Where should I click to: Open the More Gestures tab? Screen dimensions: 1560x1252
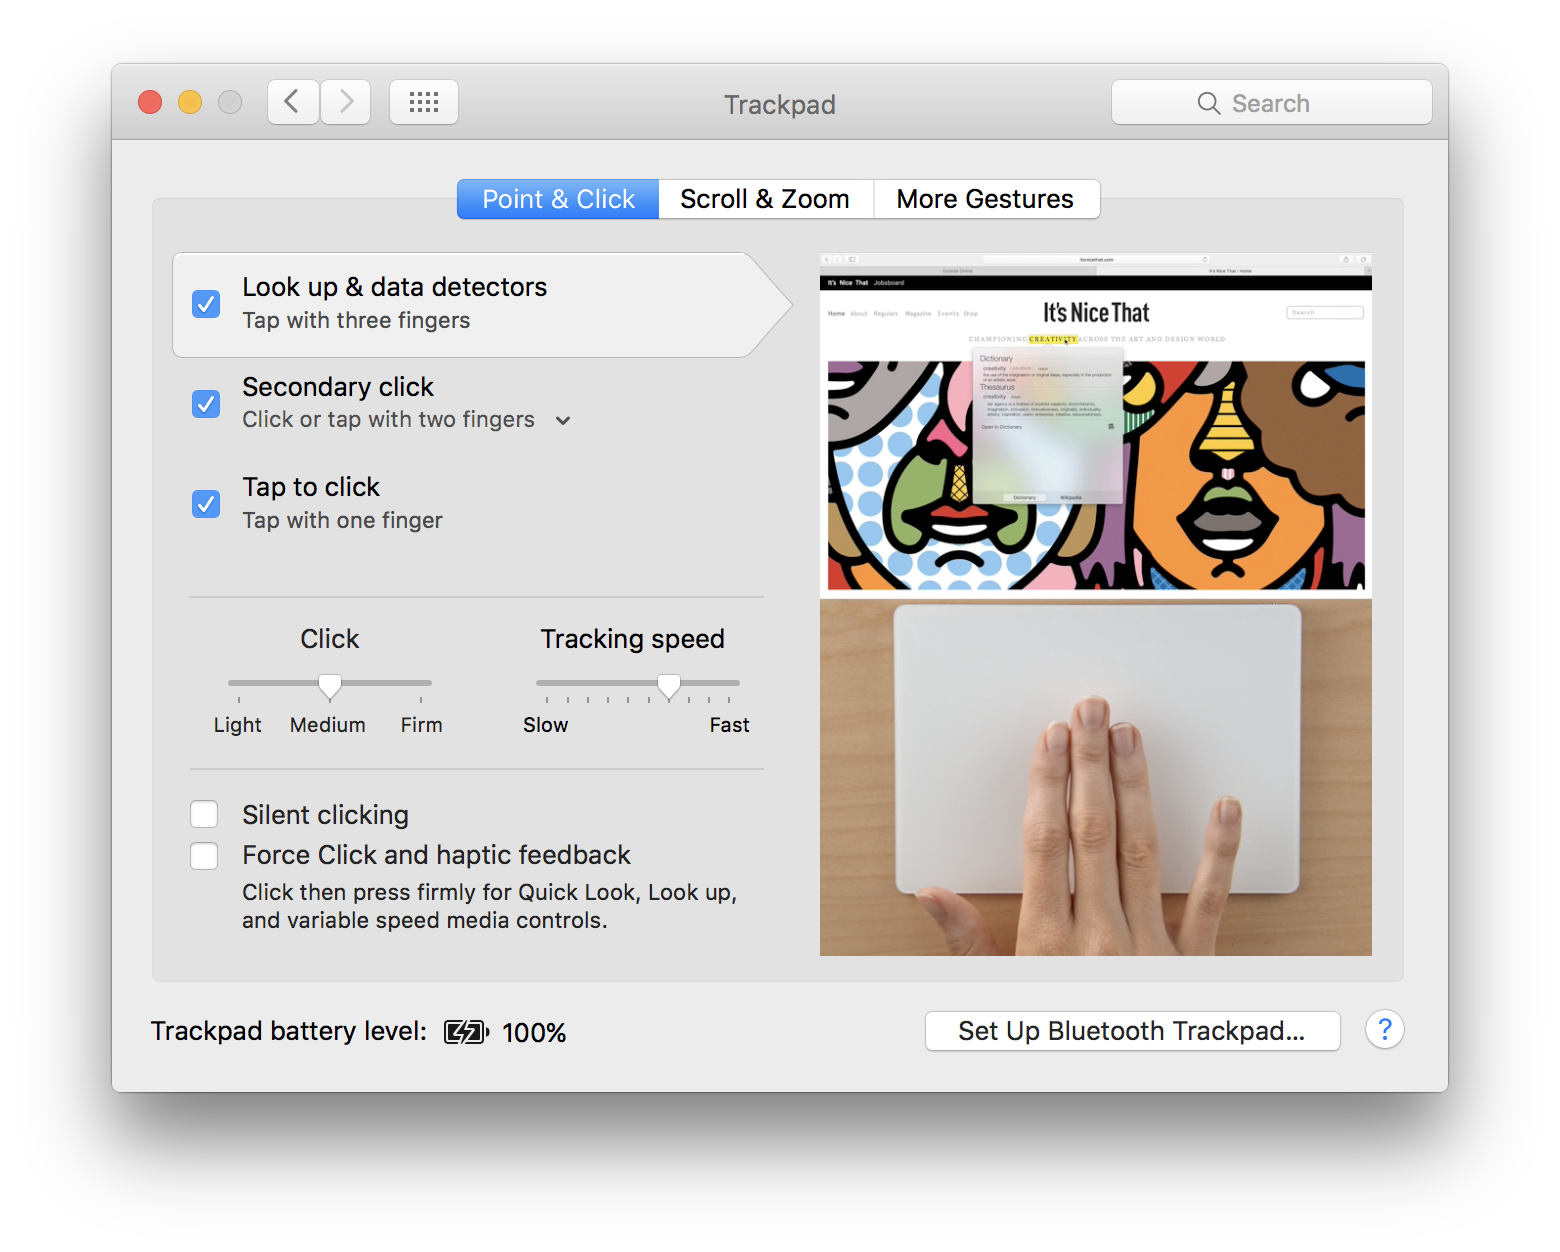pyautogui.click(x=986, y=199)
